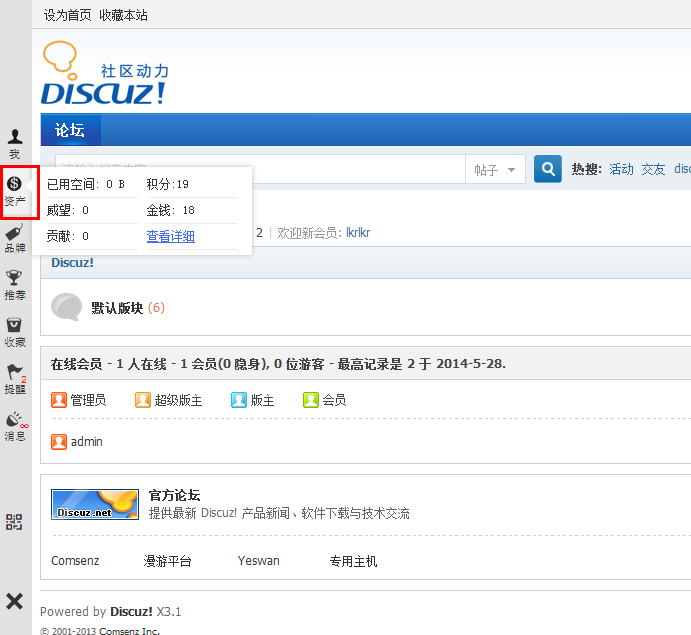Visit the 漫游平台 friend link

pyautogui.click(x=167, y=561)
